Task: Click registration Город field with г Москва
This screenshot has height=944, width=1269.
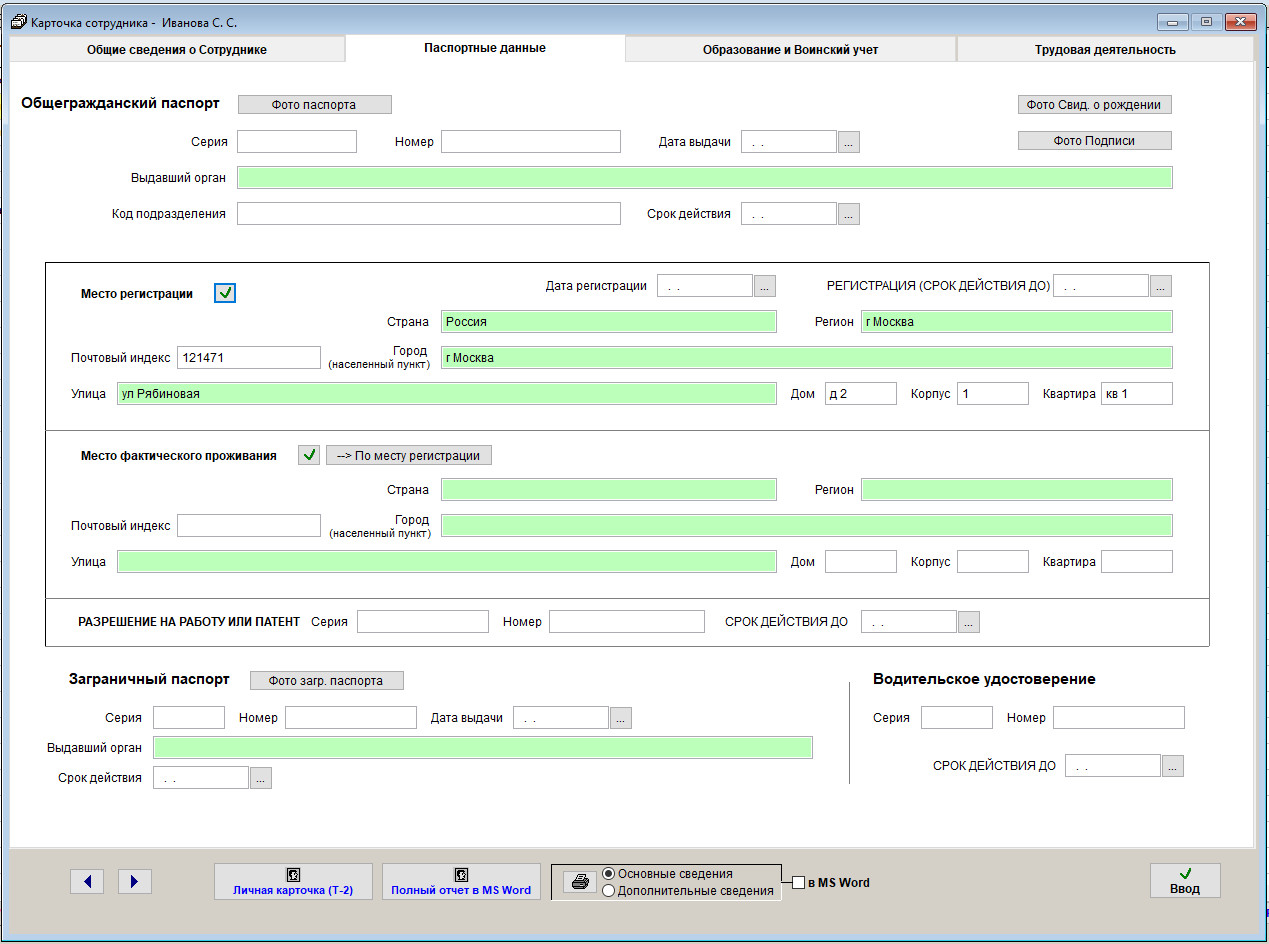Action: [x=807, y=357]
